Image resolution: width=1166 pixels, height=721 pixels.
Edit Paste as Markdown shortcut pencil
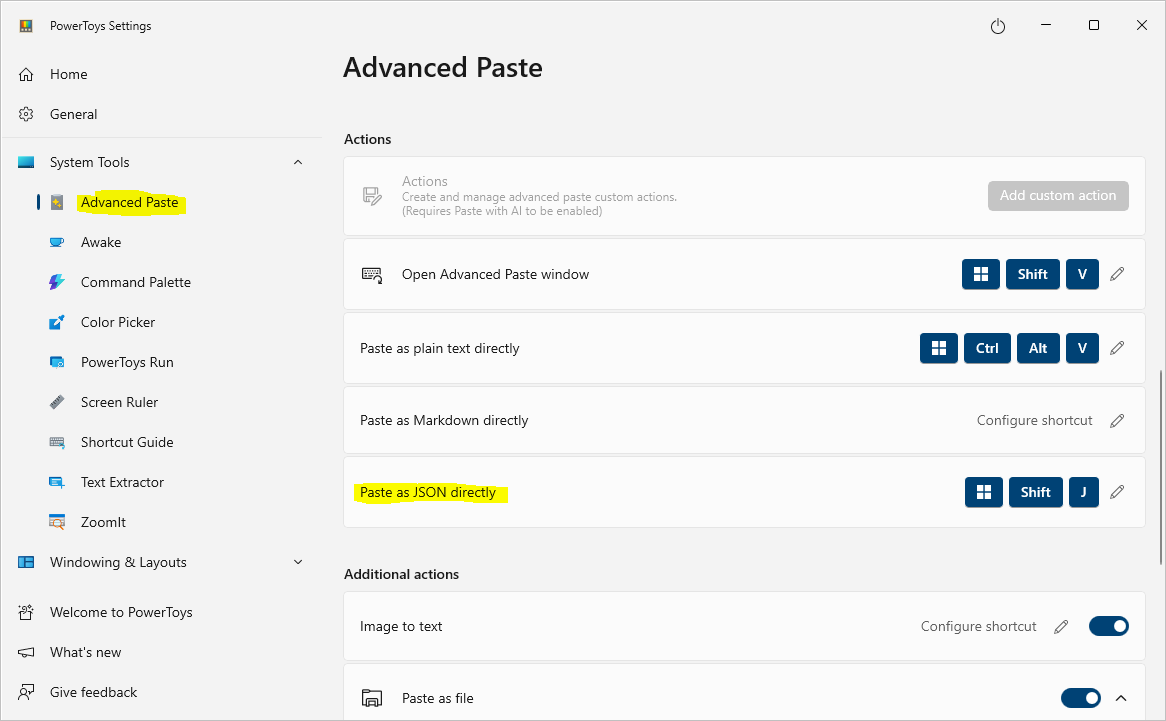[x=1117, y=421]
